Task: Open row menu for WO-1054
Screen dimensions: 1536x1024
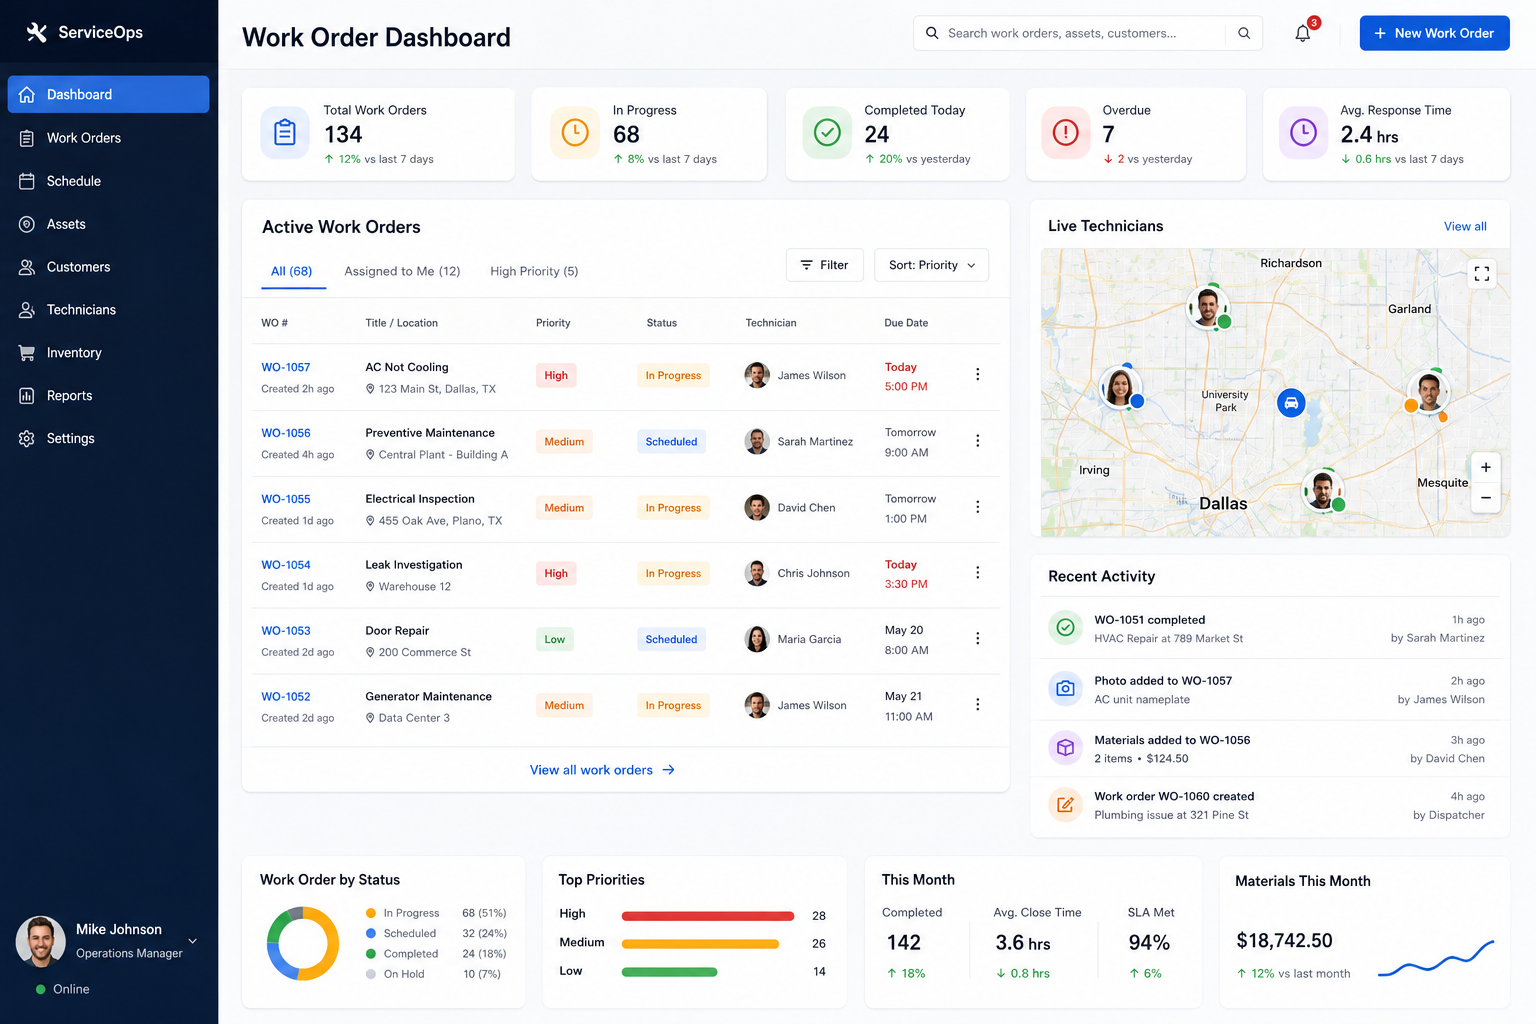Action: 977,573
